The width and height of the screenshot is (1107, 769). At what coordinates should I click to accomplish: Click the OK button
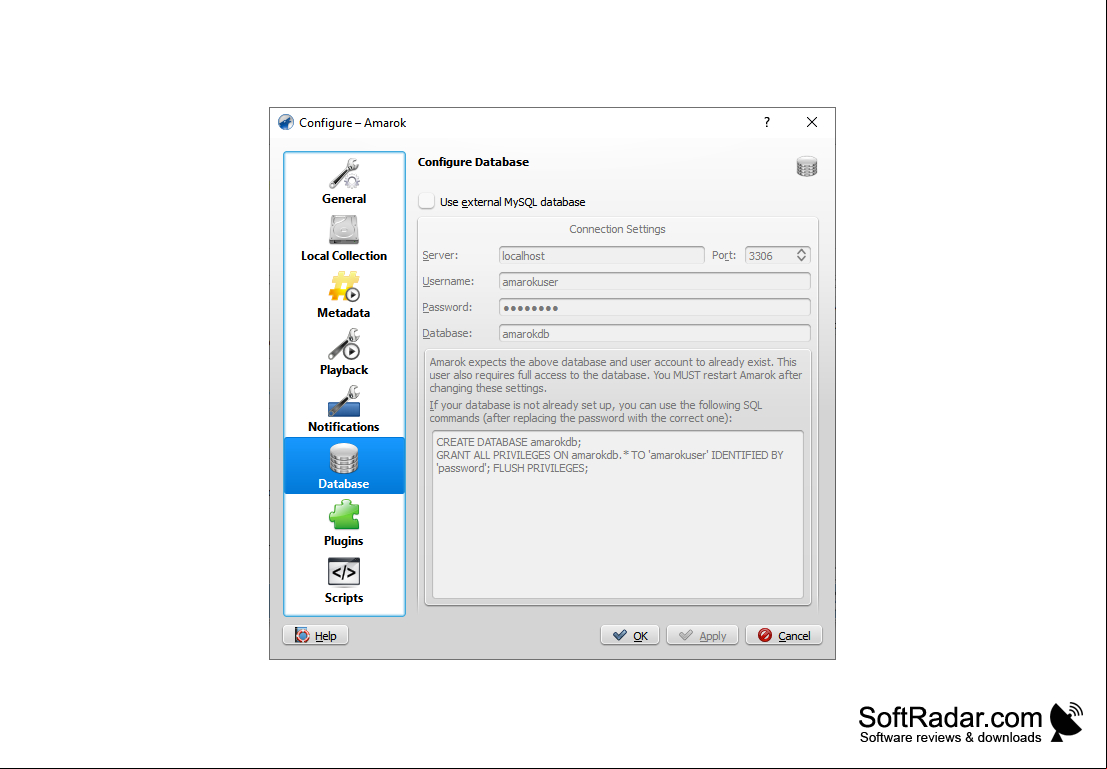point(630,636)
